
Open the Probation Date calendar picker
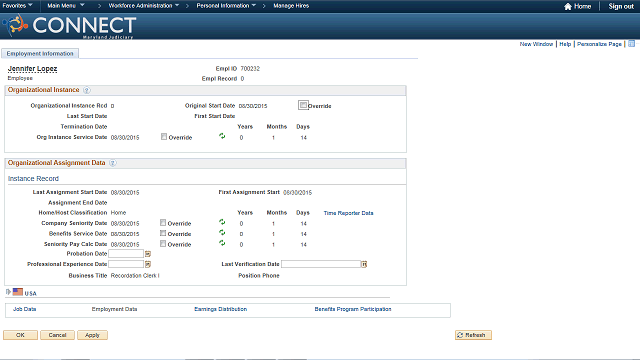tap(148, 254)
